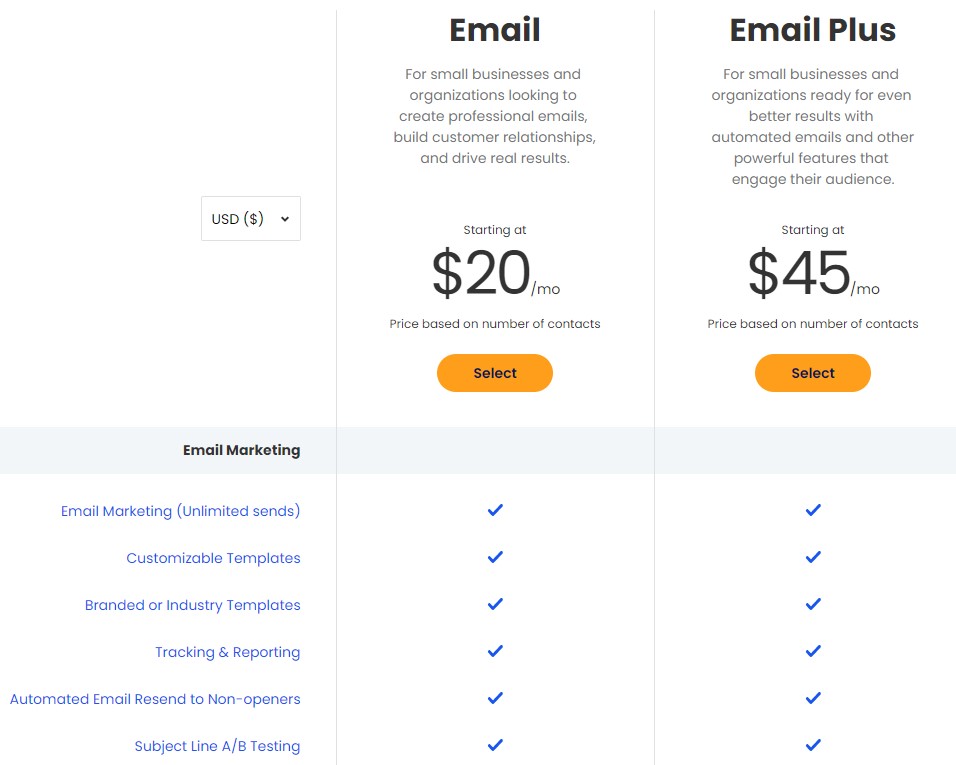Viewport: 956px width, 765px height.
Task: Open the USD ($) currency dropdown
Action: tap(251, 218)
